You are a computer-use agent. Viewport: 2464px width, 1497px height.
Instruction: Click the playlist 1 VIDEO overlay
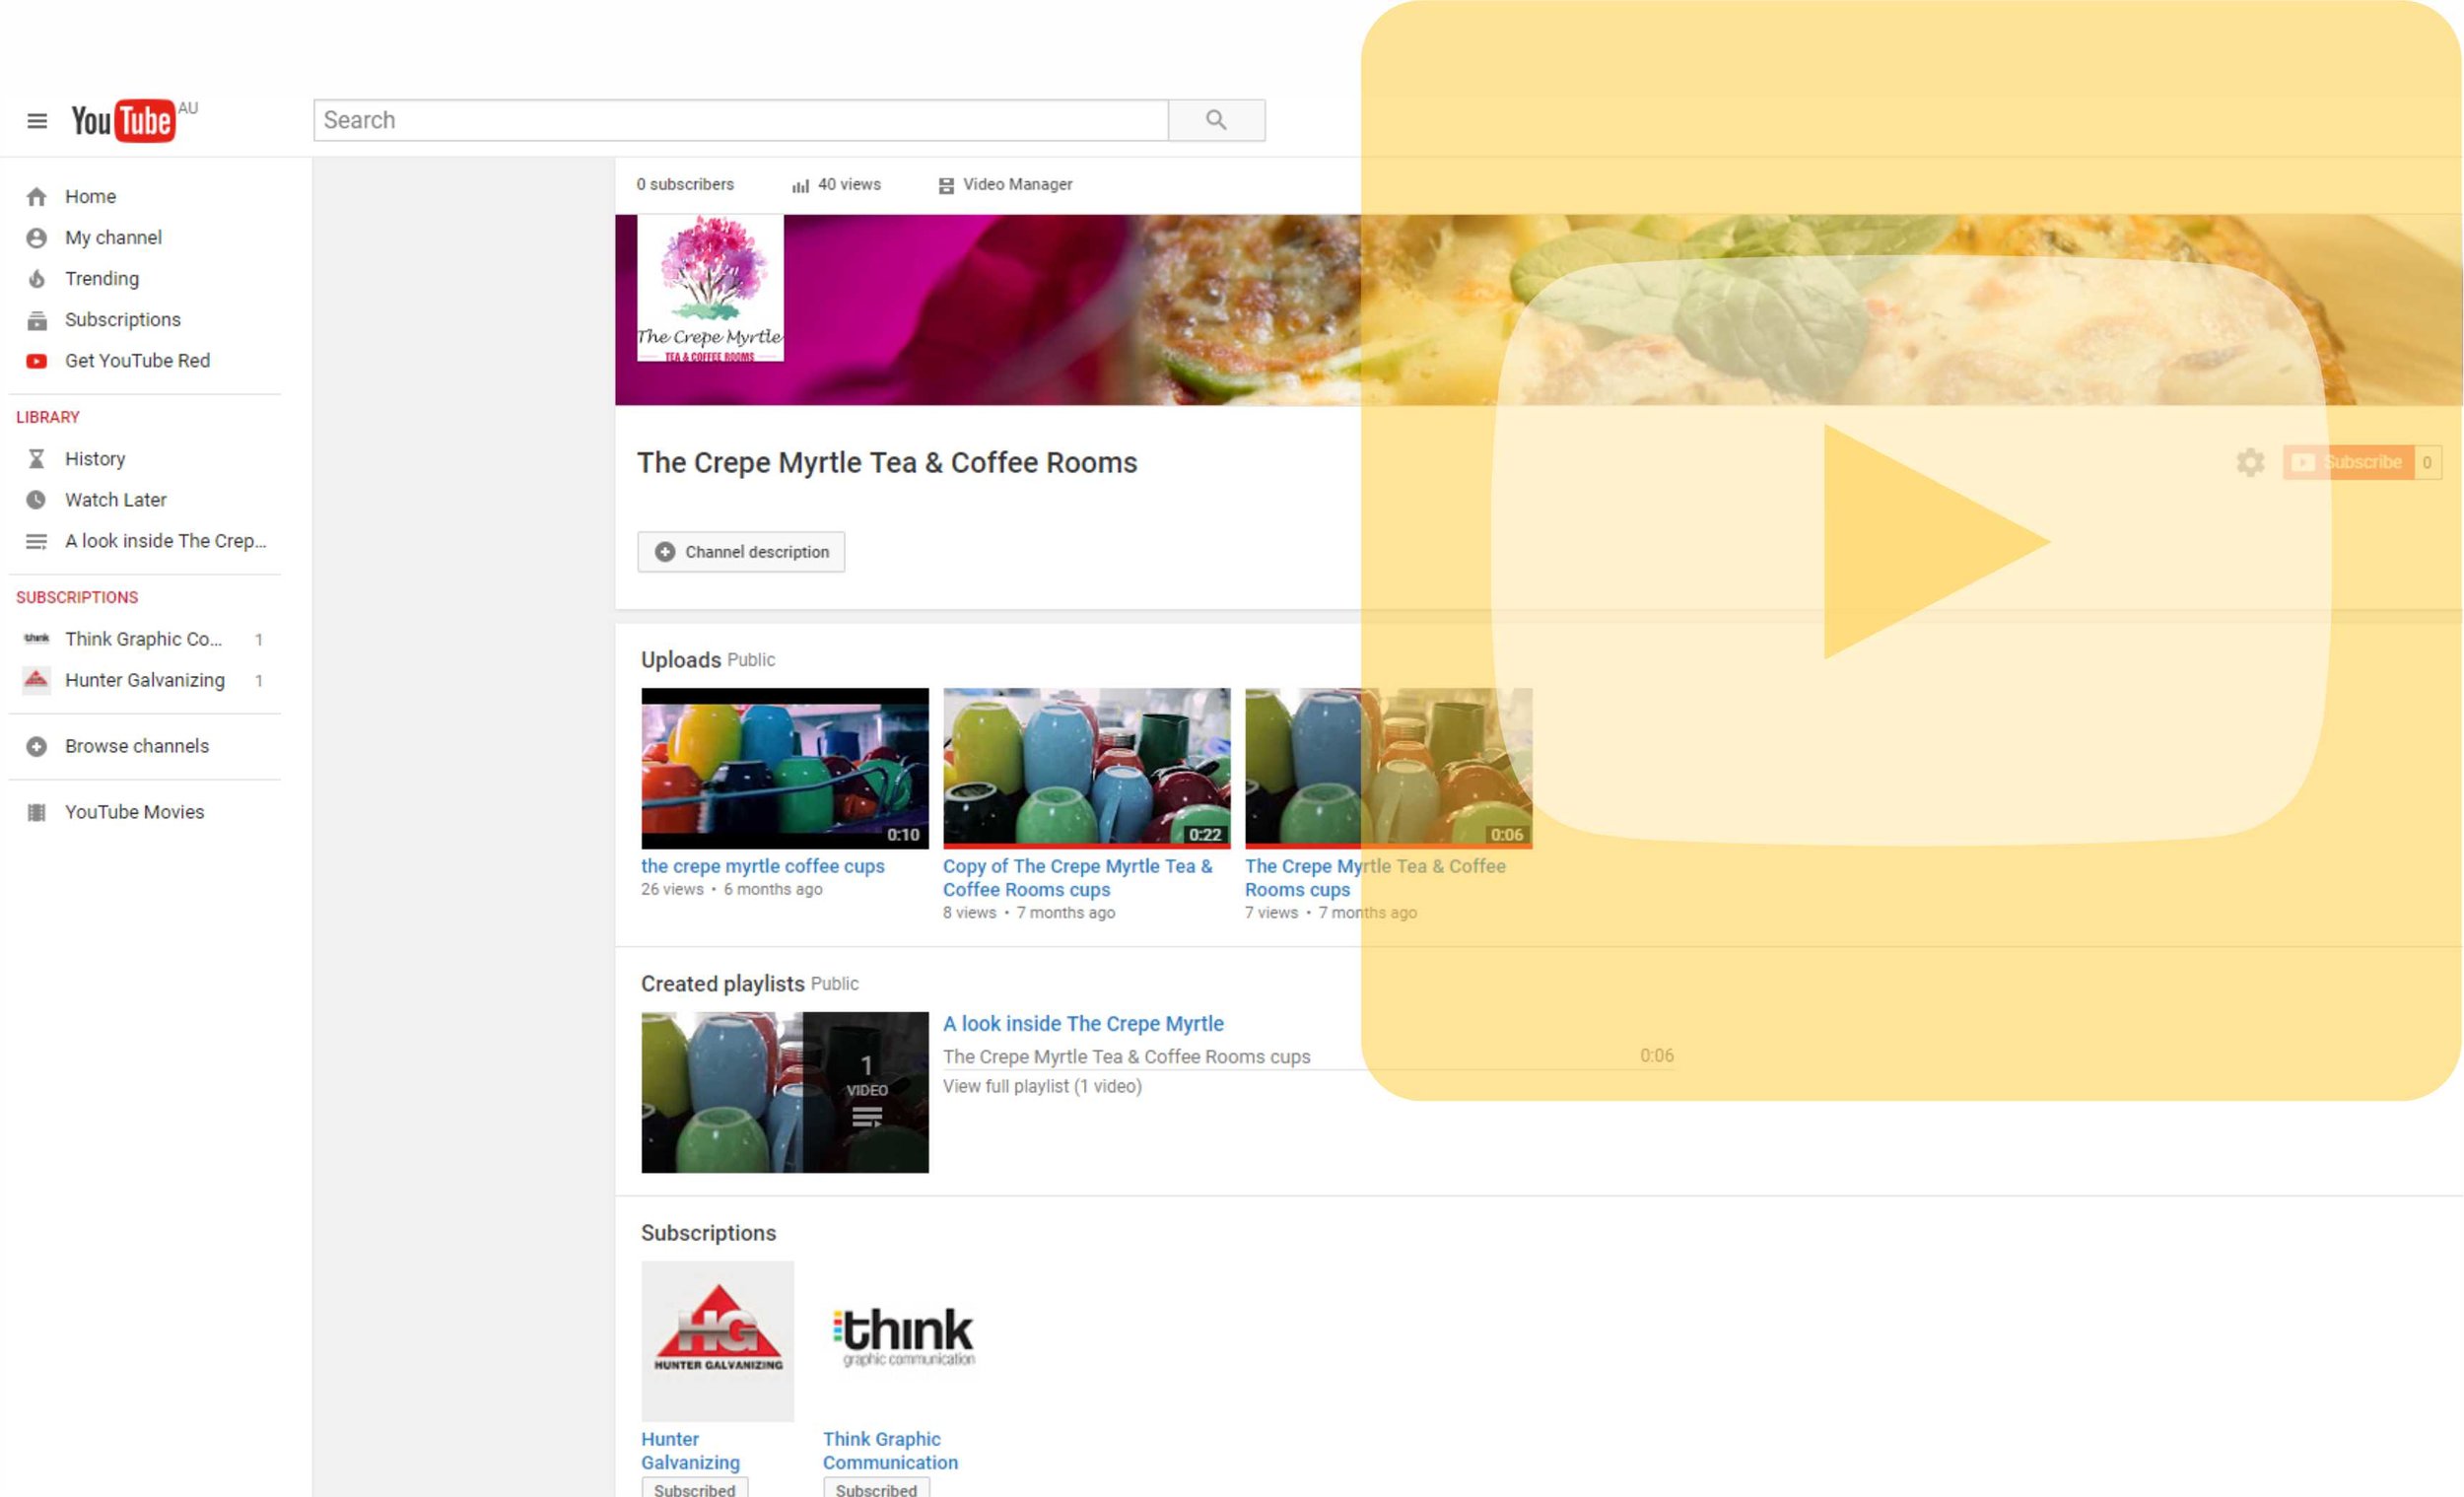866,1092
